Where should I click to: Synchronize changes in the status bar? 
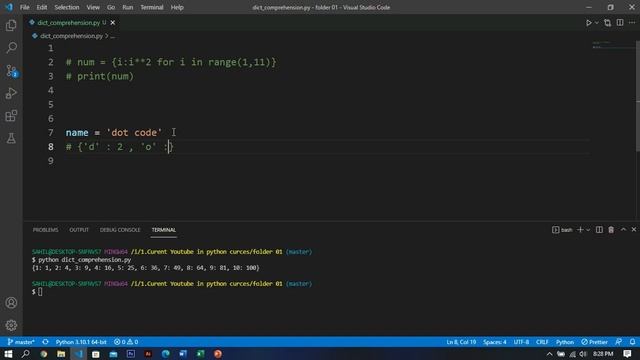tap(45, 342)
